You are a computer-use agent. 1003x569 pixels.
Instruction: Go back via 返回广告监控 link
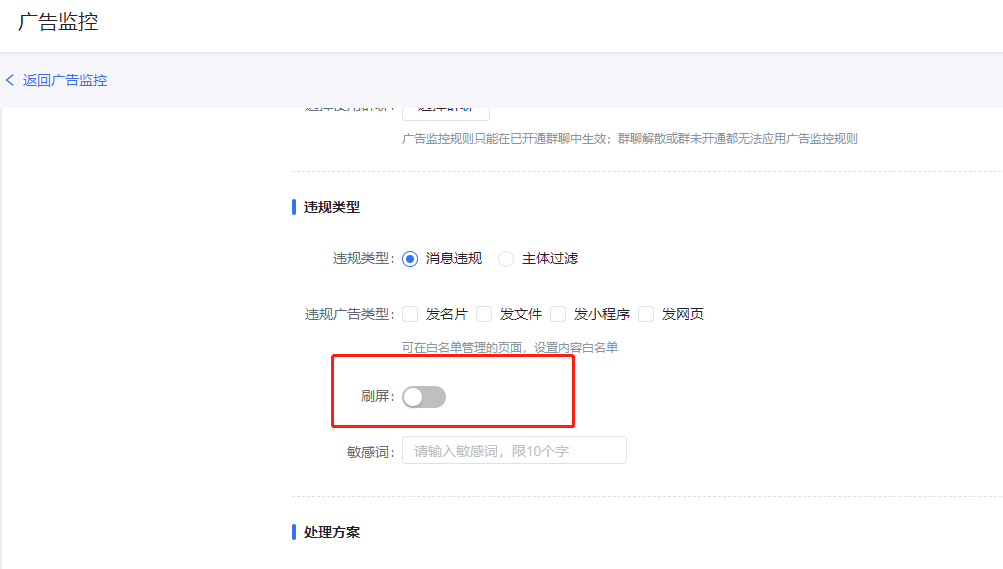tap(65, 80)
